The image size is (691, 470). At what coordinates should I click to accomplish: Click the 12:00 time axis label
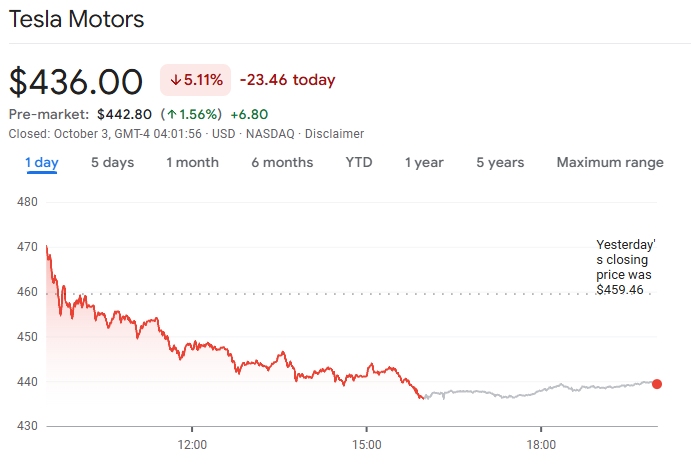coord(192,444)
